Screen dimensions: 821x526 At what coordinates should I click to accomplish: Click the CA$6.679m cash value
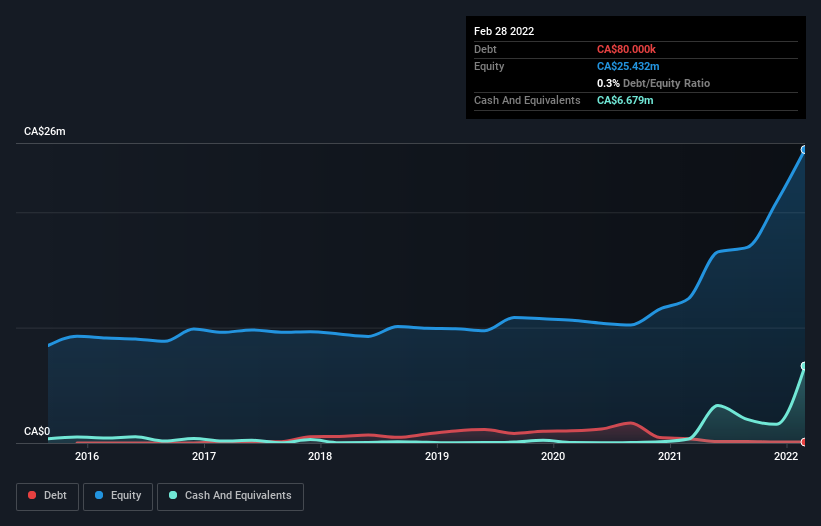(x=625, y=100)
